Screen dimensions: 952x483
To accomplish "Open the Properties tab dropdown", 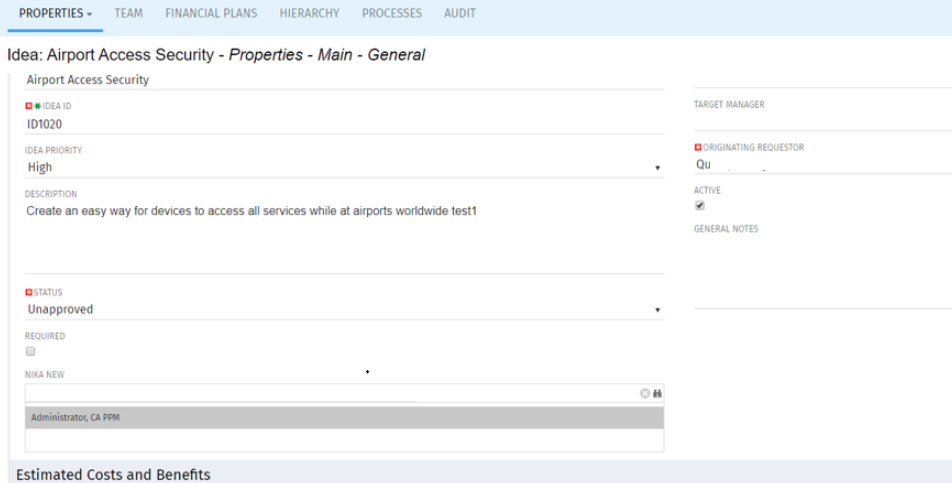I will tap(55, 13).
